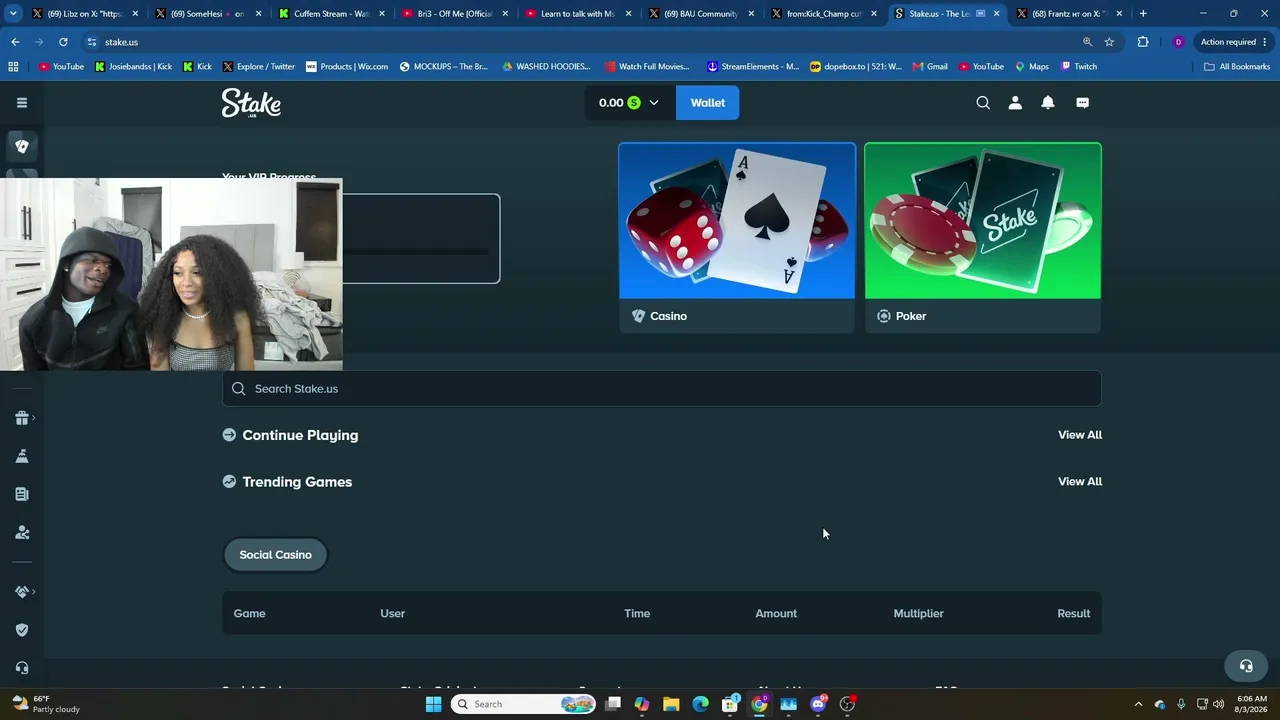Screen dimensions: 1280x720
Task: View all Trending Games
Action: click(x=1080, y=482)
